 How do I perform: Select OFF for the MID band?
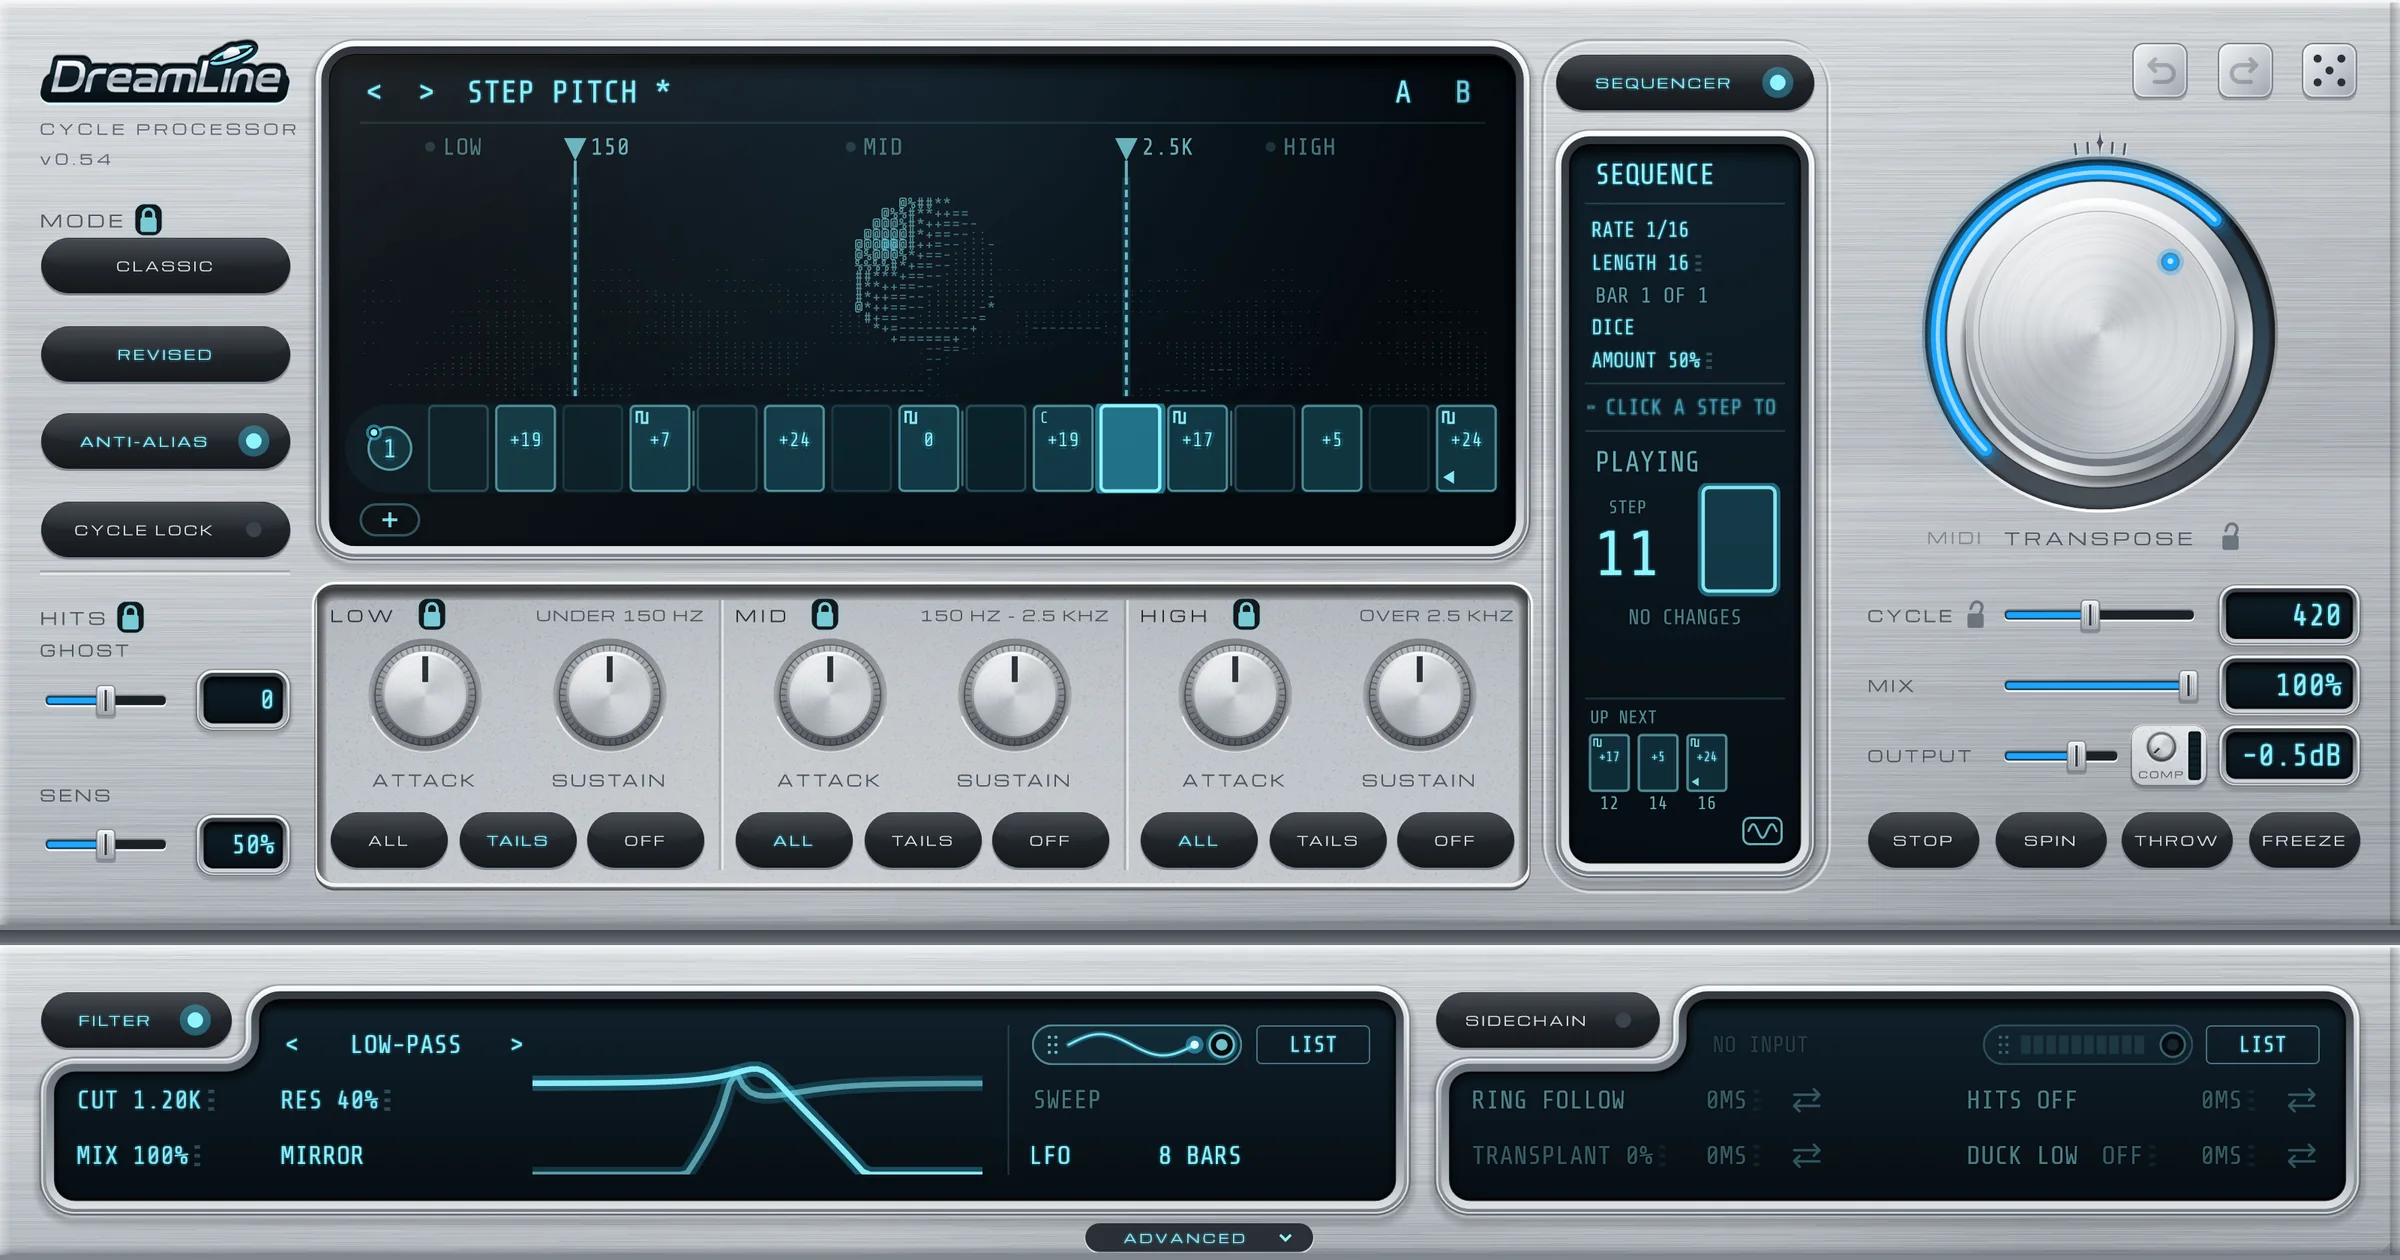pos(1050,841)
